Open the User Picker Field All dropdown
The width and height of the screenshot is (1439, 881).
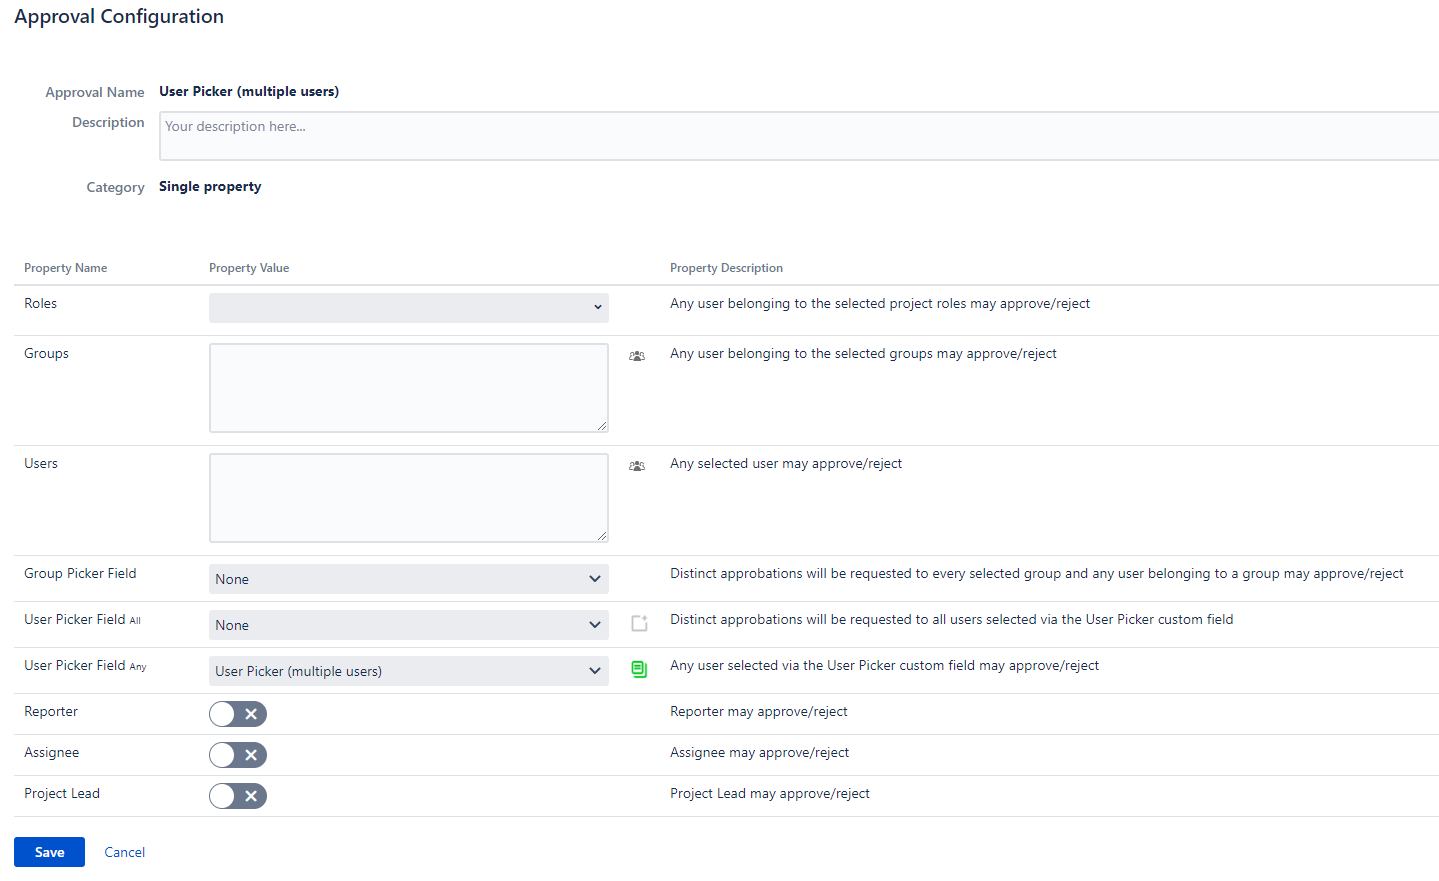coord(408,625)
